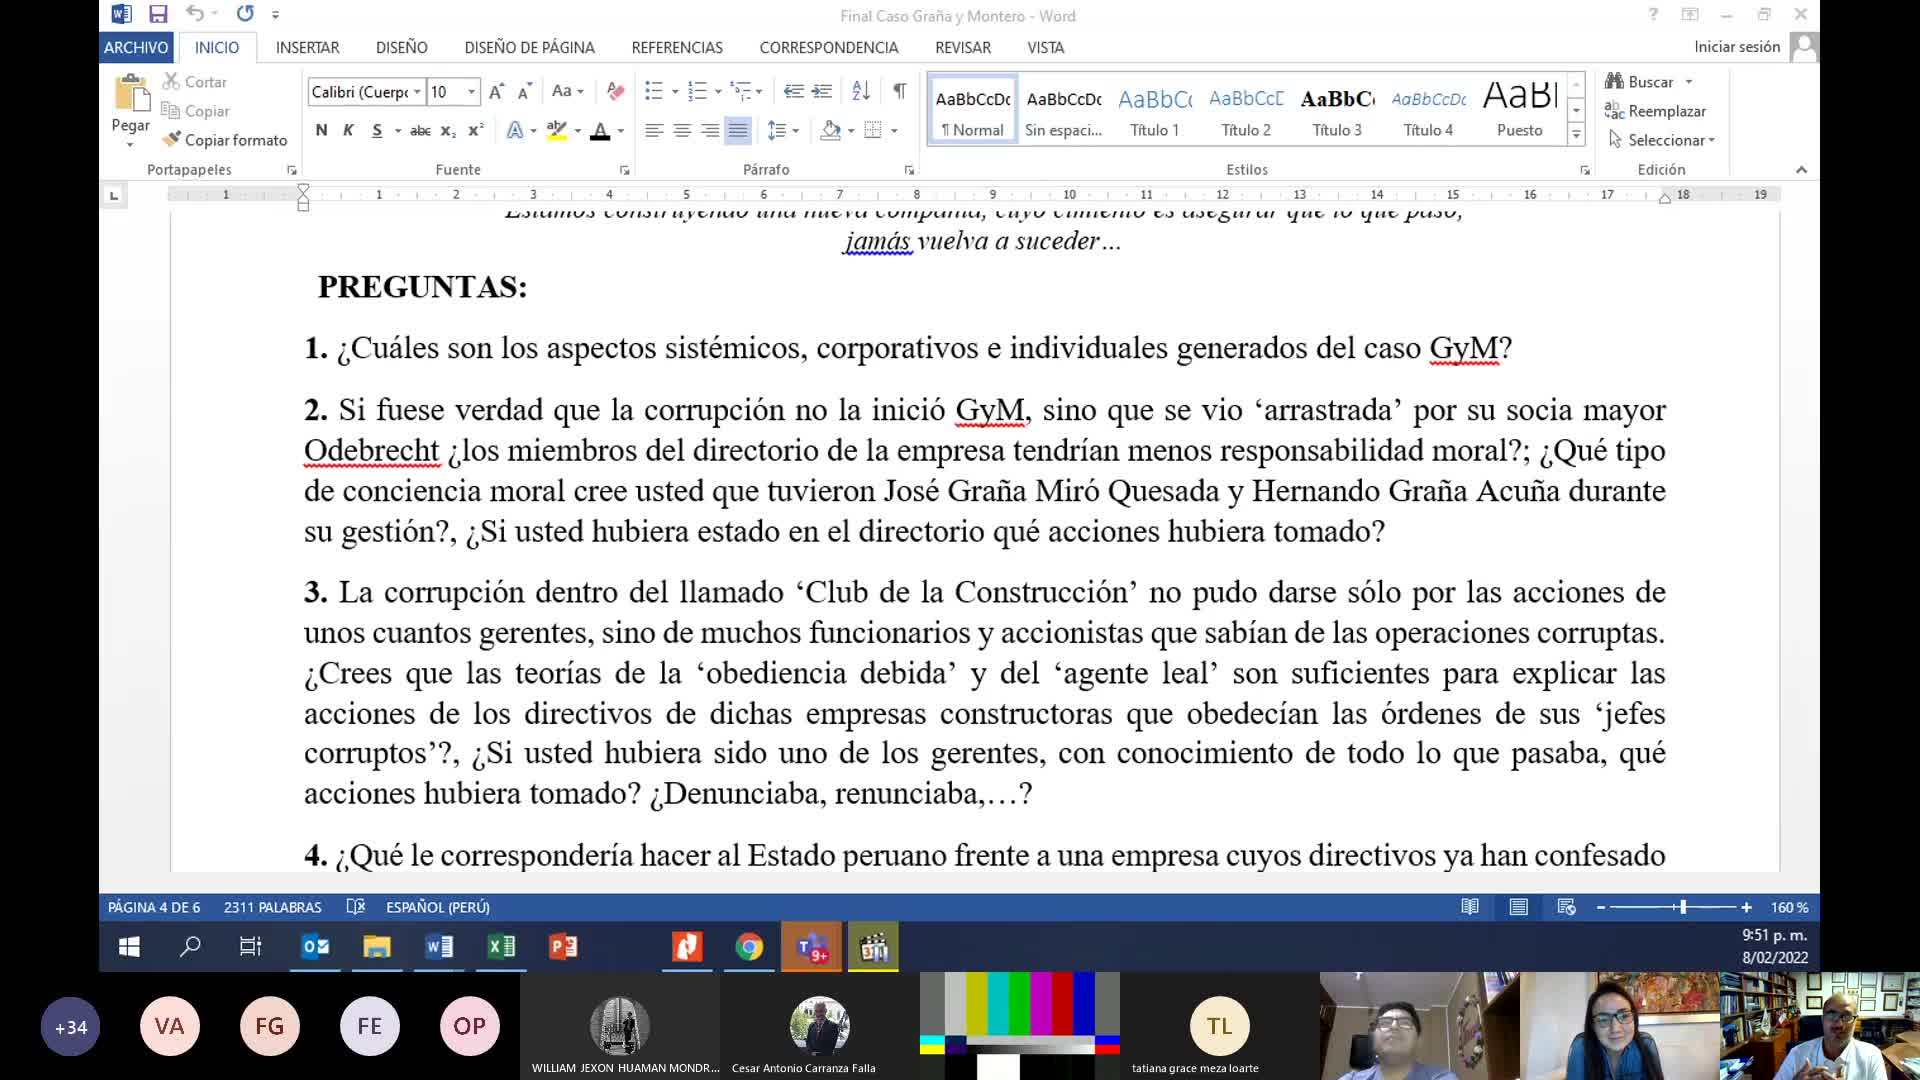Open the Calibri font name dropdown
1920x1080 pixels.
(x=417, y=92)
